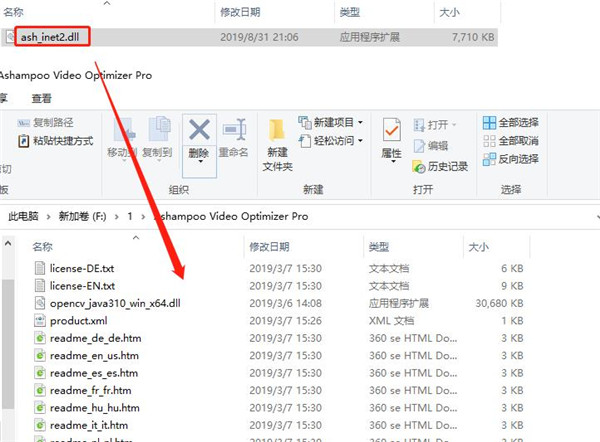Screen dimensions: 600x442
Task: Click the Move to (移动到) icon
Action: [x=123, y=129]
